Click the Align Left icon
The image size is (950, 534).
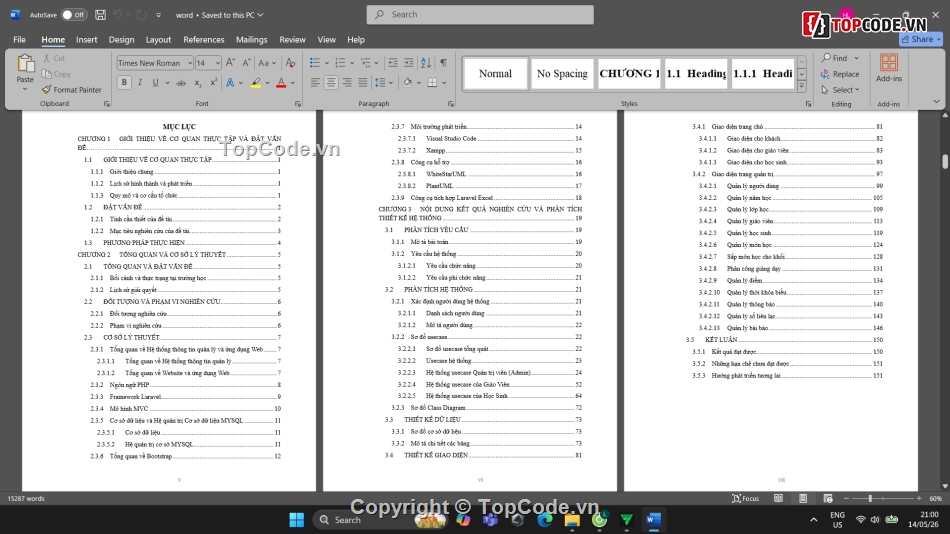point(315,82)
